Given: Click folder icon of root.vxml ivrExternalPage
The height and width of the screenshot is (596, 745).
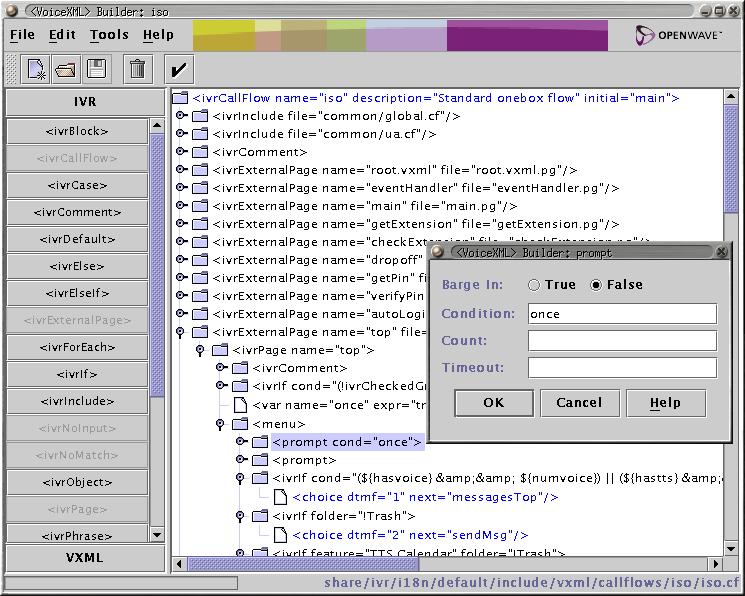Looking at the screenshot, I should tap(200, 170).
